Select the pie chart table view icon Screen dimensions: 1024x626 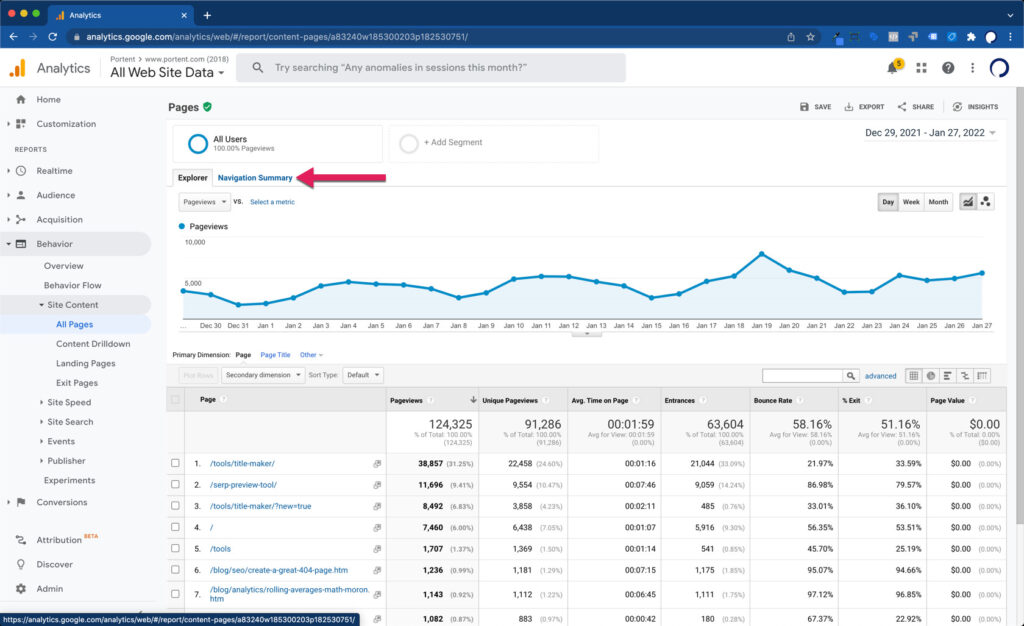931,376
